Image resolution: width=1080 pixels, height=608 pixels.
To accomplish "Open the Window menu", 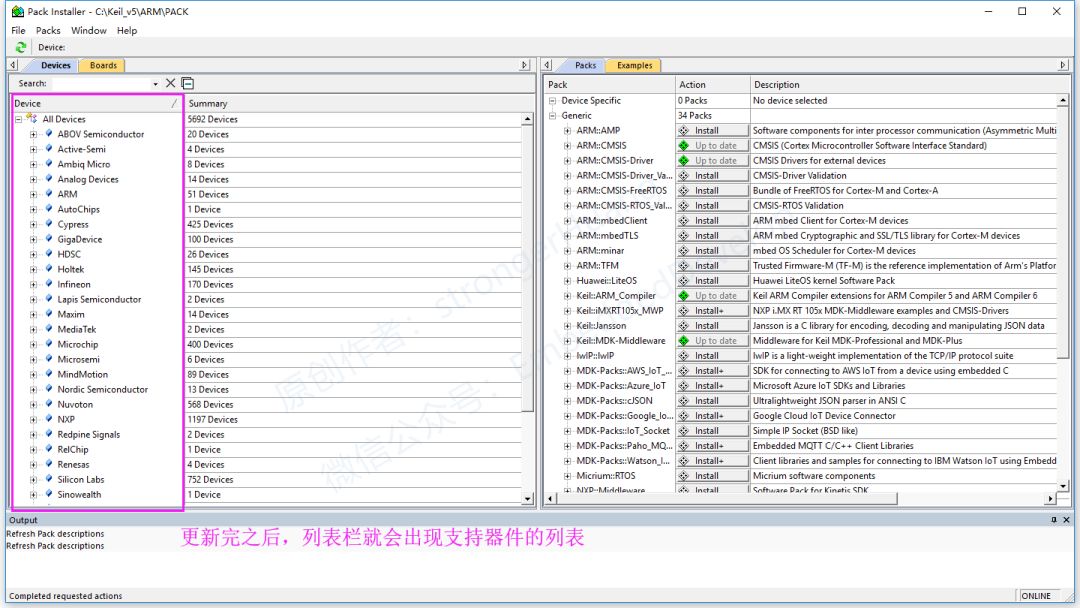I will point(89,30).
